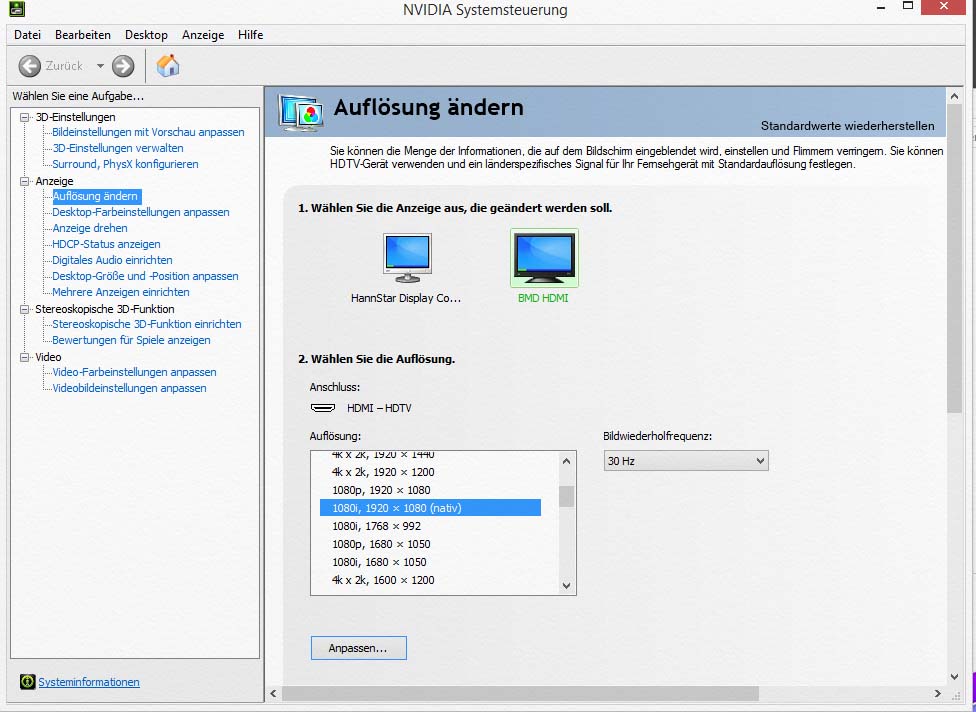The width and height of the screenshot is (976, 712).
Task: Open Digitales Audio einrichten
Action: (112, 260)
